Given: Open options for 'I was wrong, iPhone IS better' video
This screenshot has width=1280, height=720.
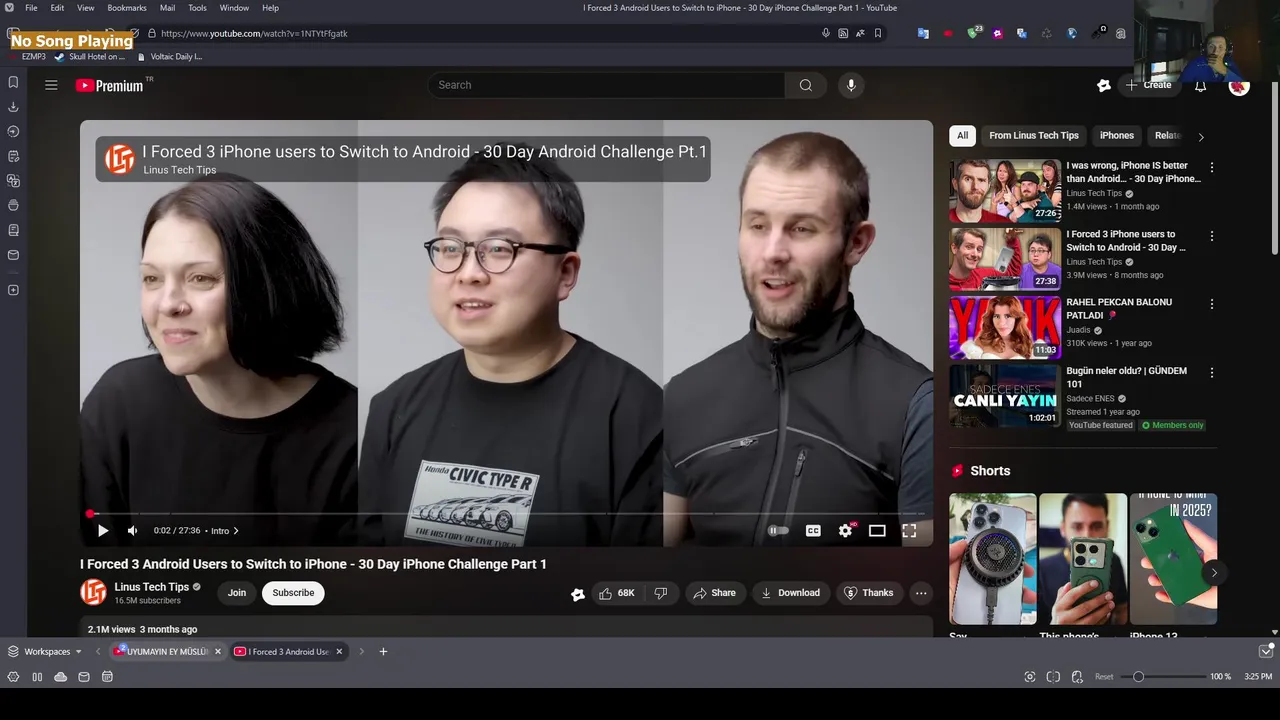Looking at the screenshot, I should coord(1212,167).
